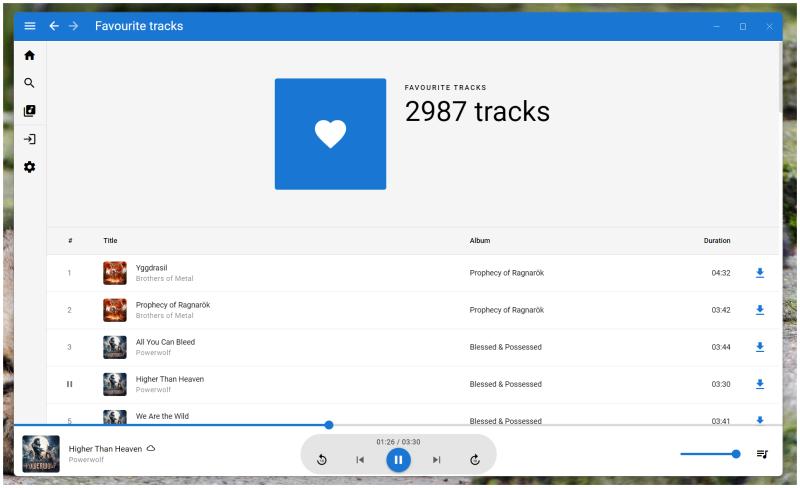Click the Higher Than Heaven row cover art
The height and width of the screenshot is (488, 800).
click(x=115, y=384)
